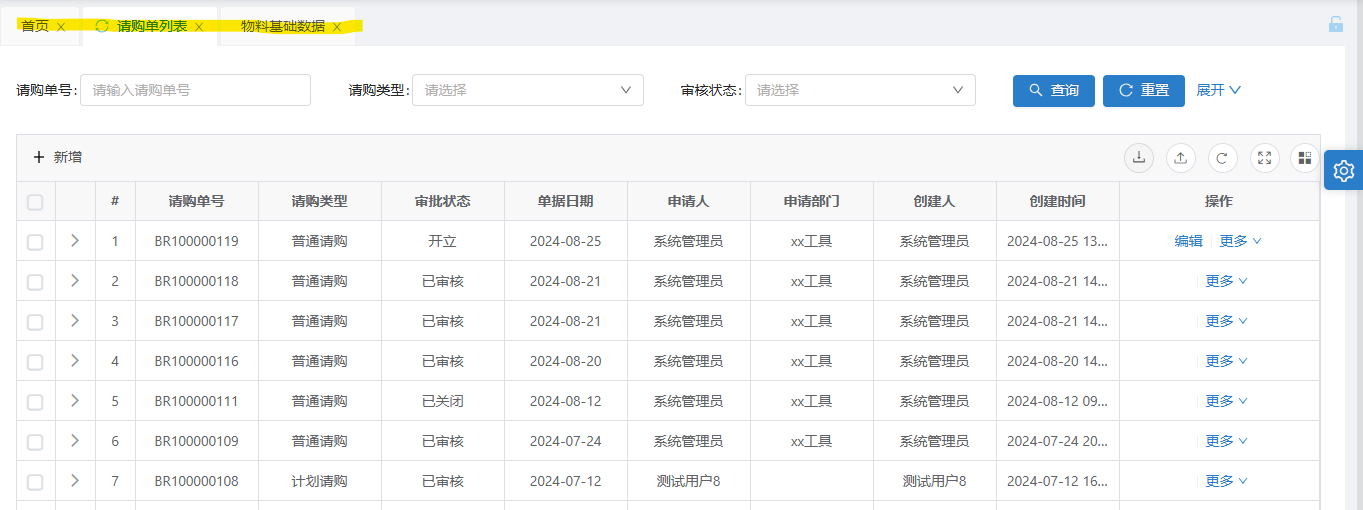1363x510 pixels.
Task: Open 更多 menu for BR100000108
Action: 1226,481
